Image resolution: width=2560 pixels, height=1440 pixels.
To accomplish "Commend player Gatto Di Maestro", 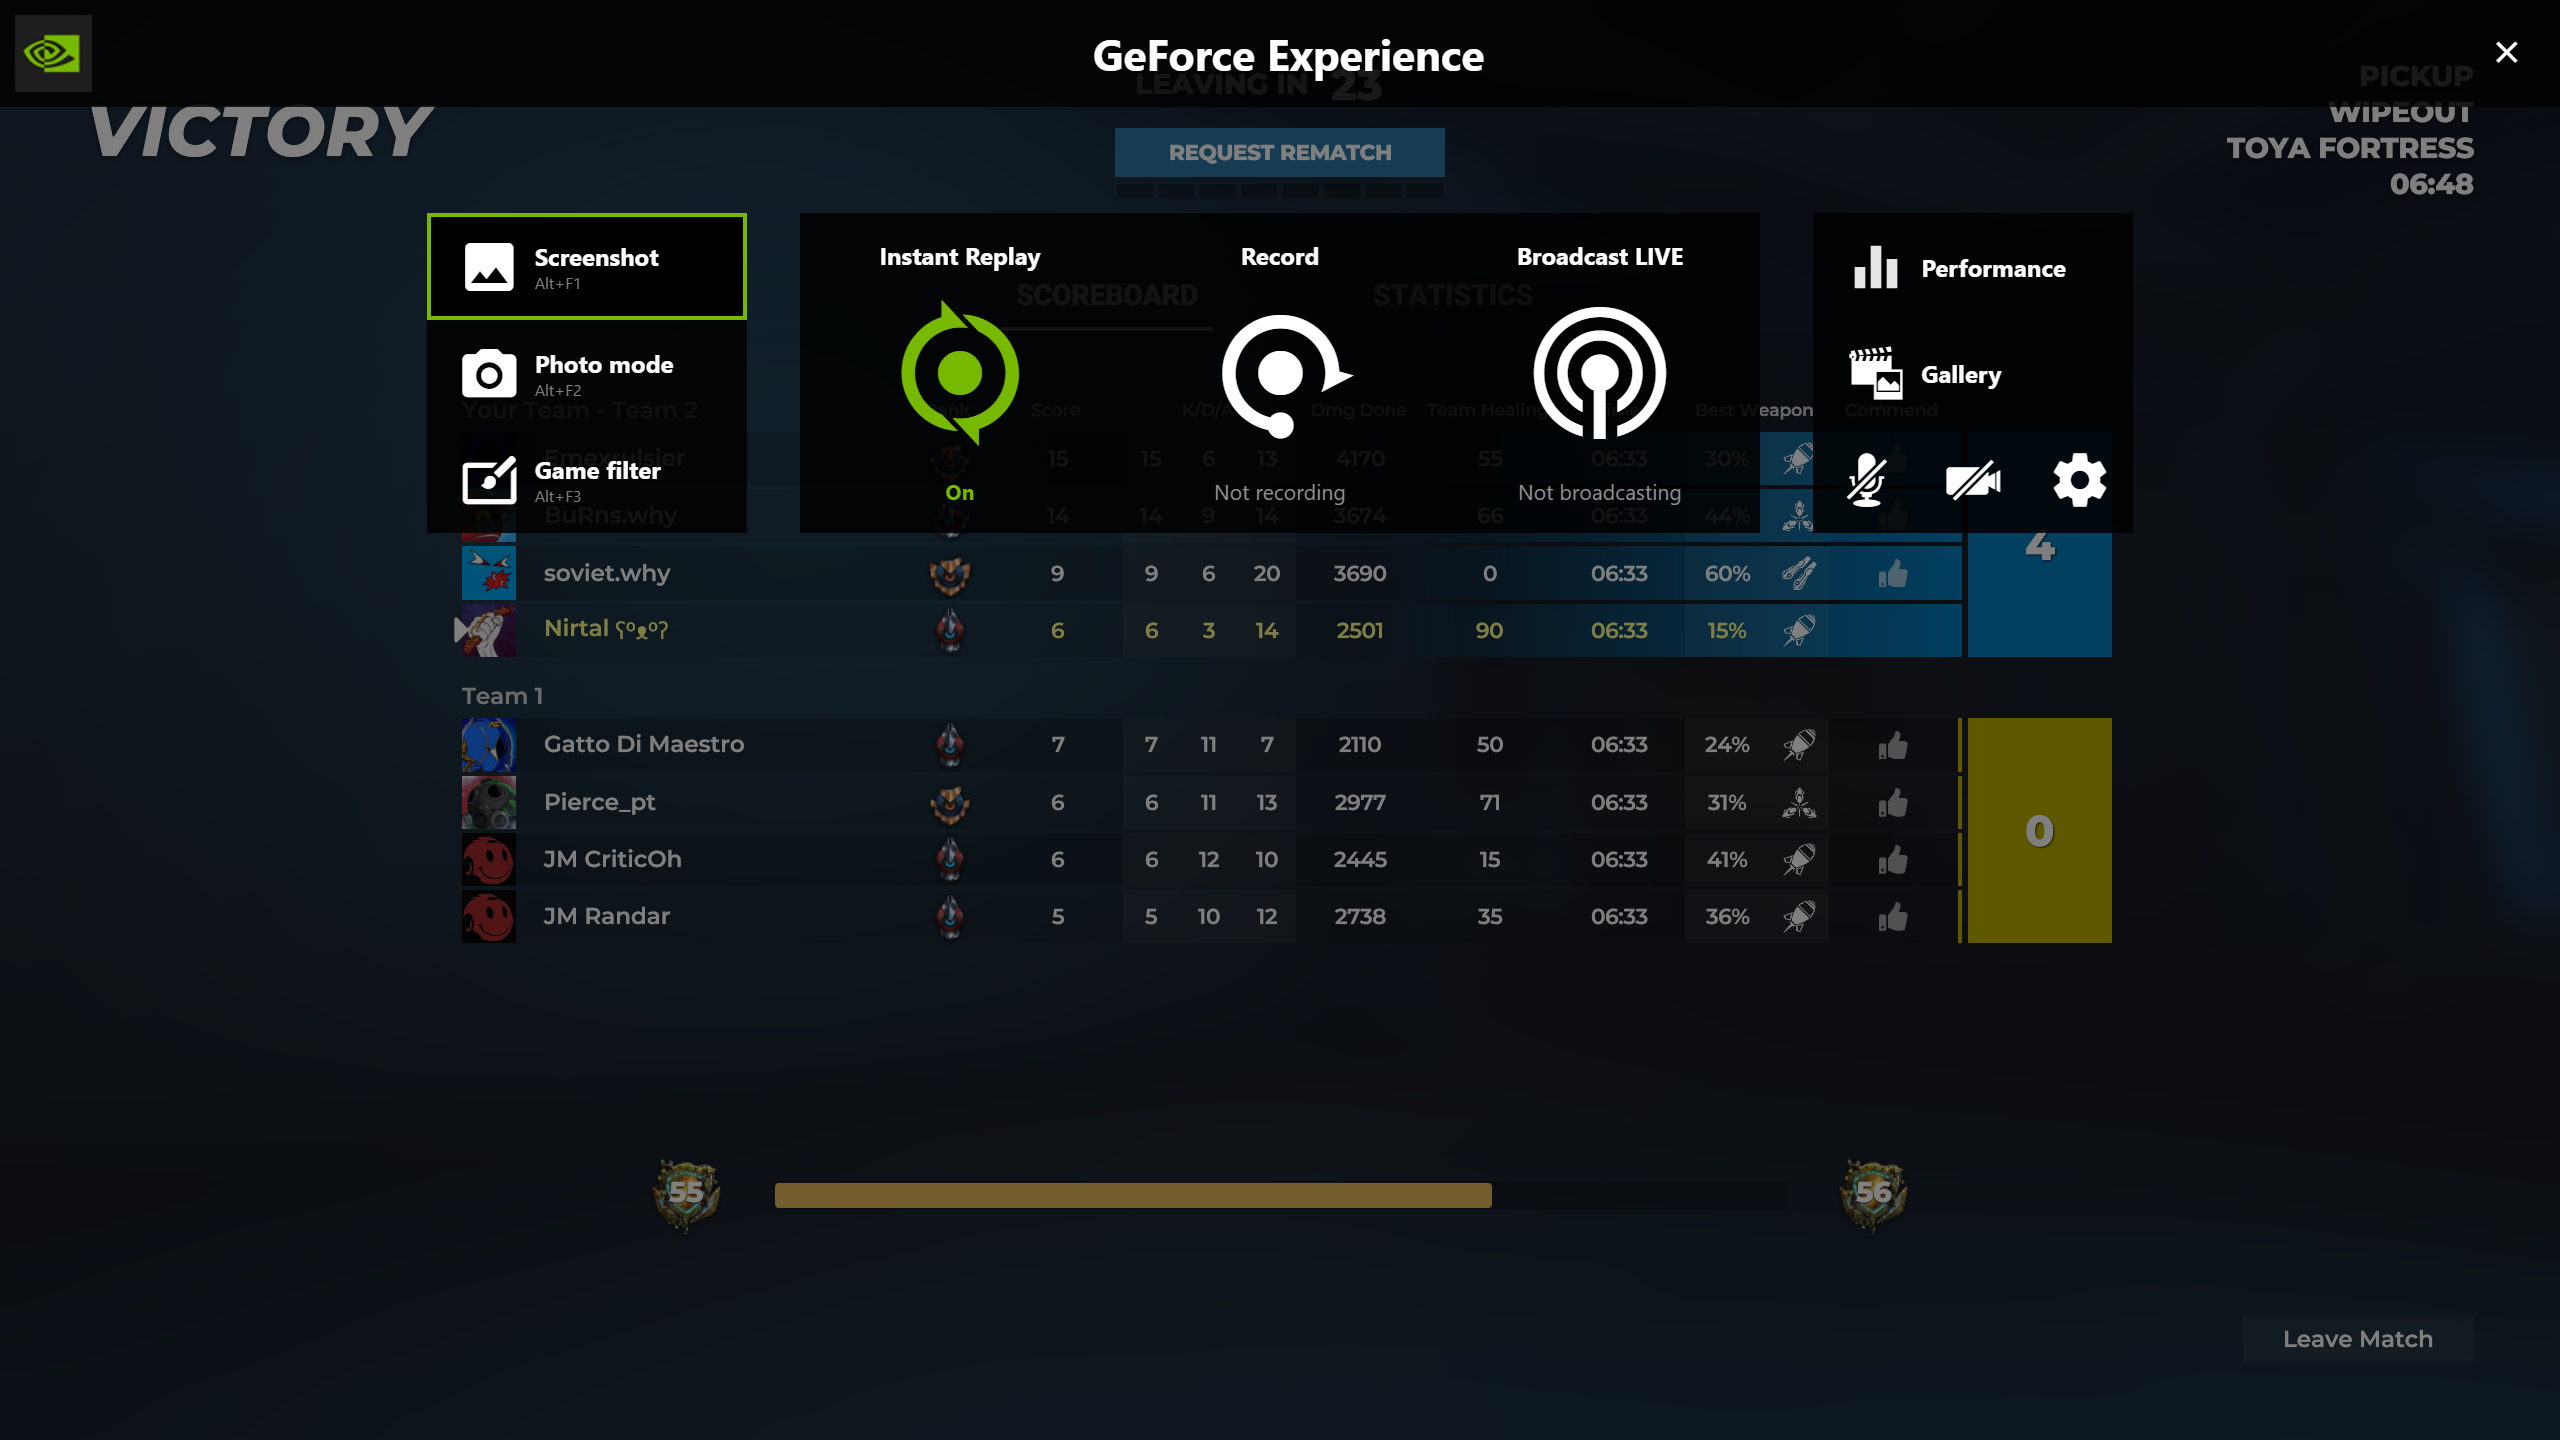I will (x=1892, y=746).
